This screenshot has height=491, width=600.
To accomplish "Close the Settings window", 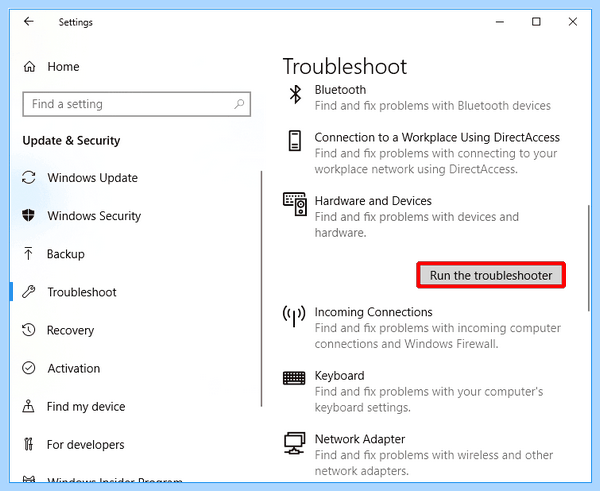I will (573, 22).
